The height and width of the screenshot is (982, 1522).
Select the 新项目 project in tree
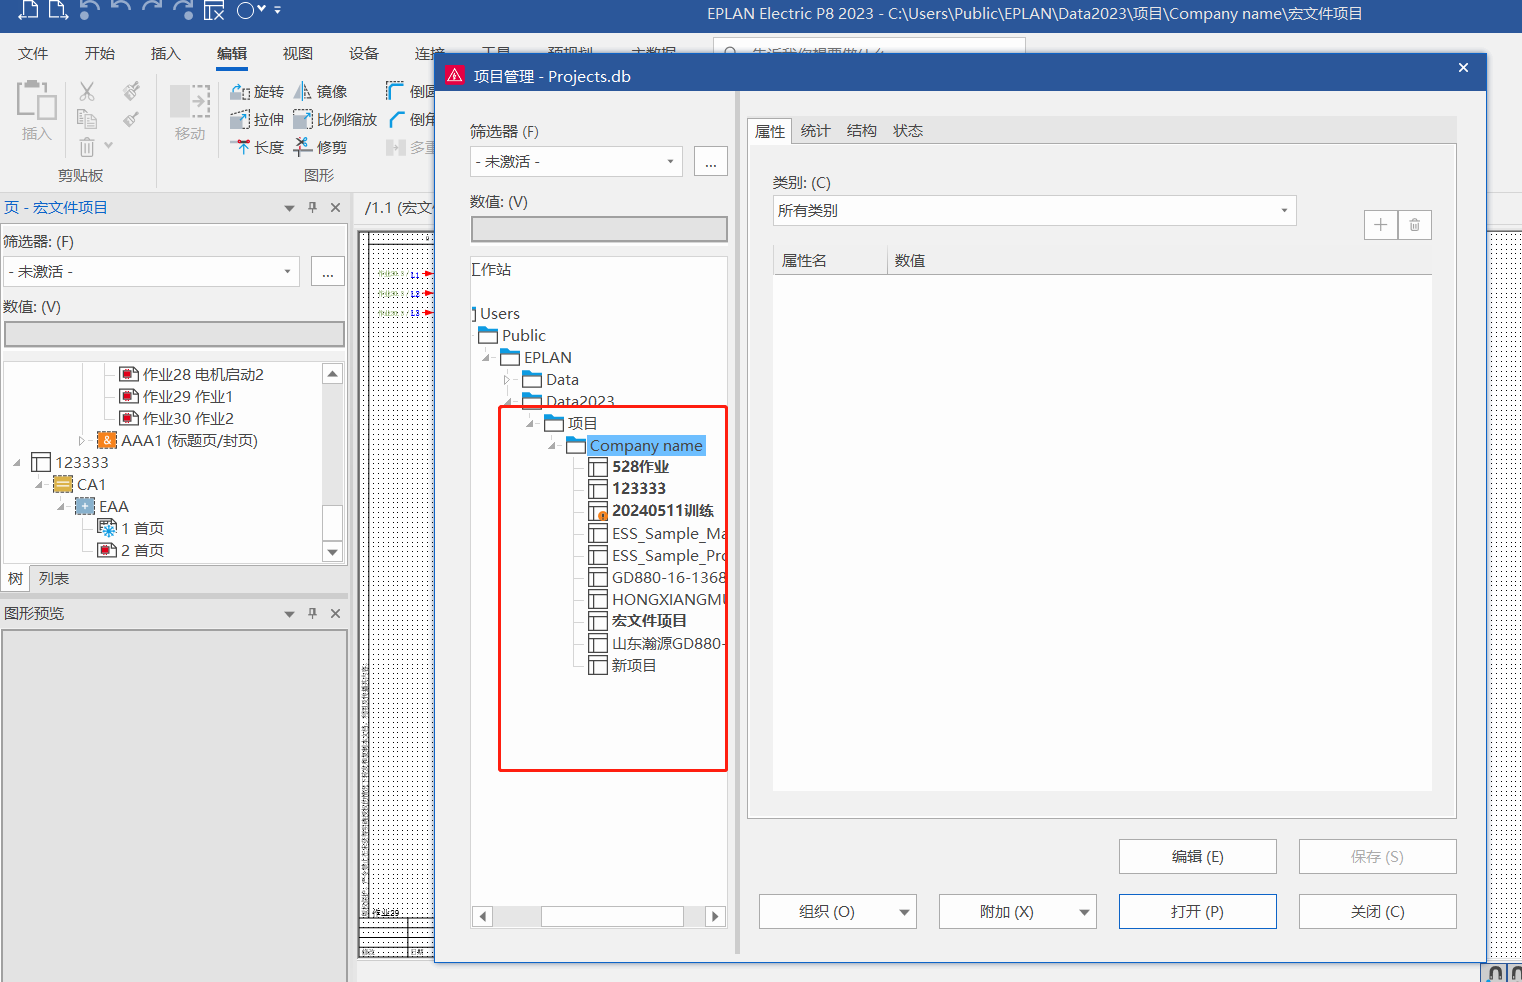[x=622, y=666]
